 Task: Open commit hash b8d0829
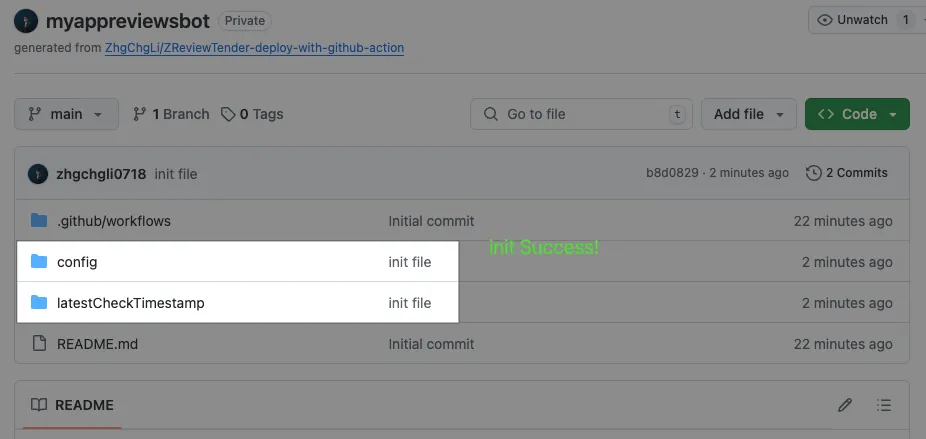[672, 173]
